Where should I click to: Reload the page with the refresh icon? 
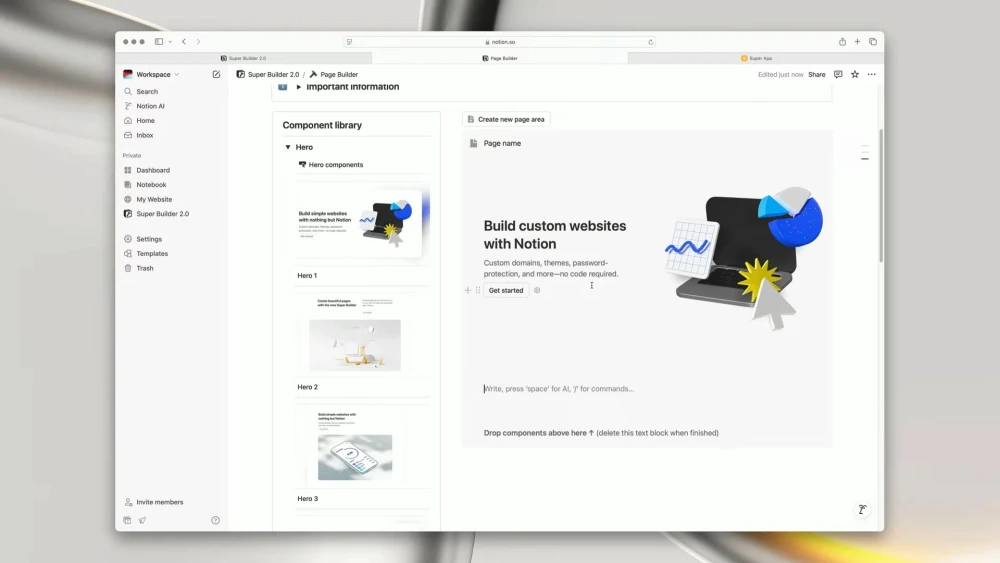651,42
